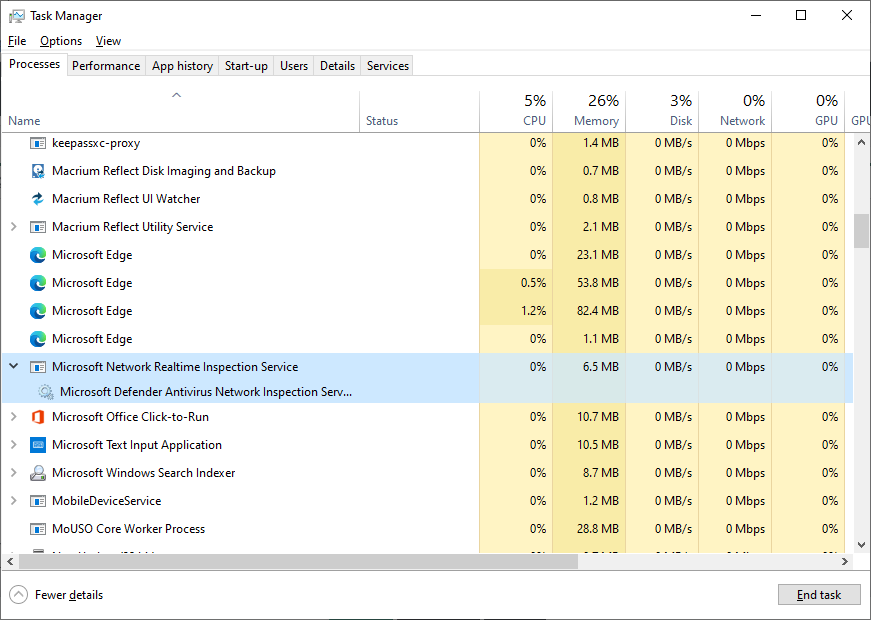
Task: Expand the Macrium Reflect Utility Service row
Action: pyautogui.click(x=13, y=227)
